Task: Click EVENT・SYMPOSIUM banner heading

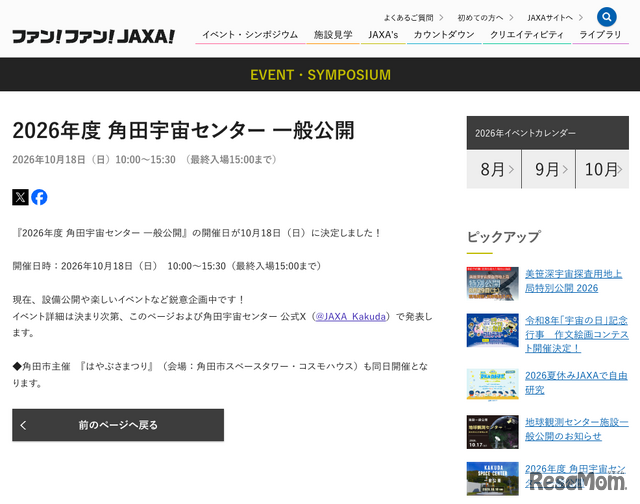Action: pyautogui.click(x=320, y=75)
